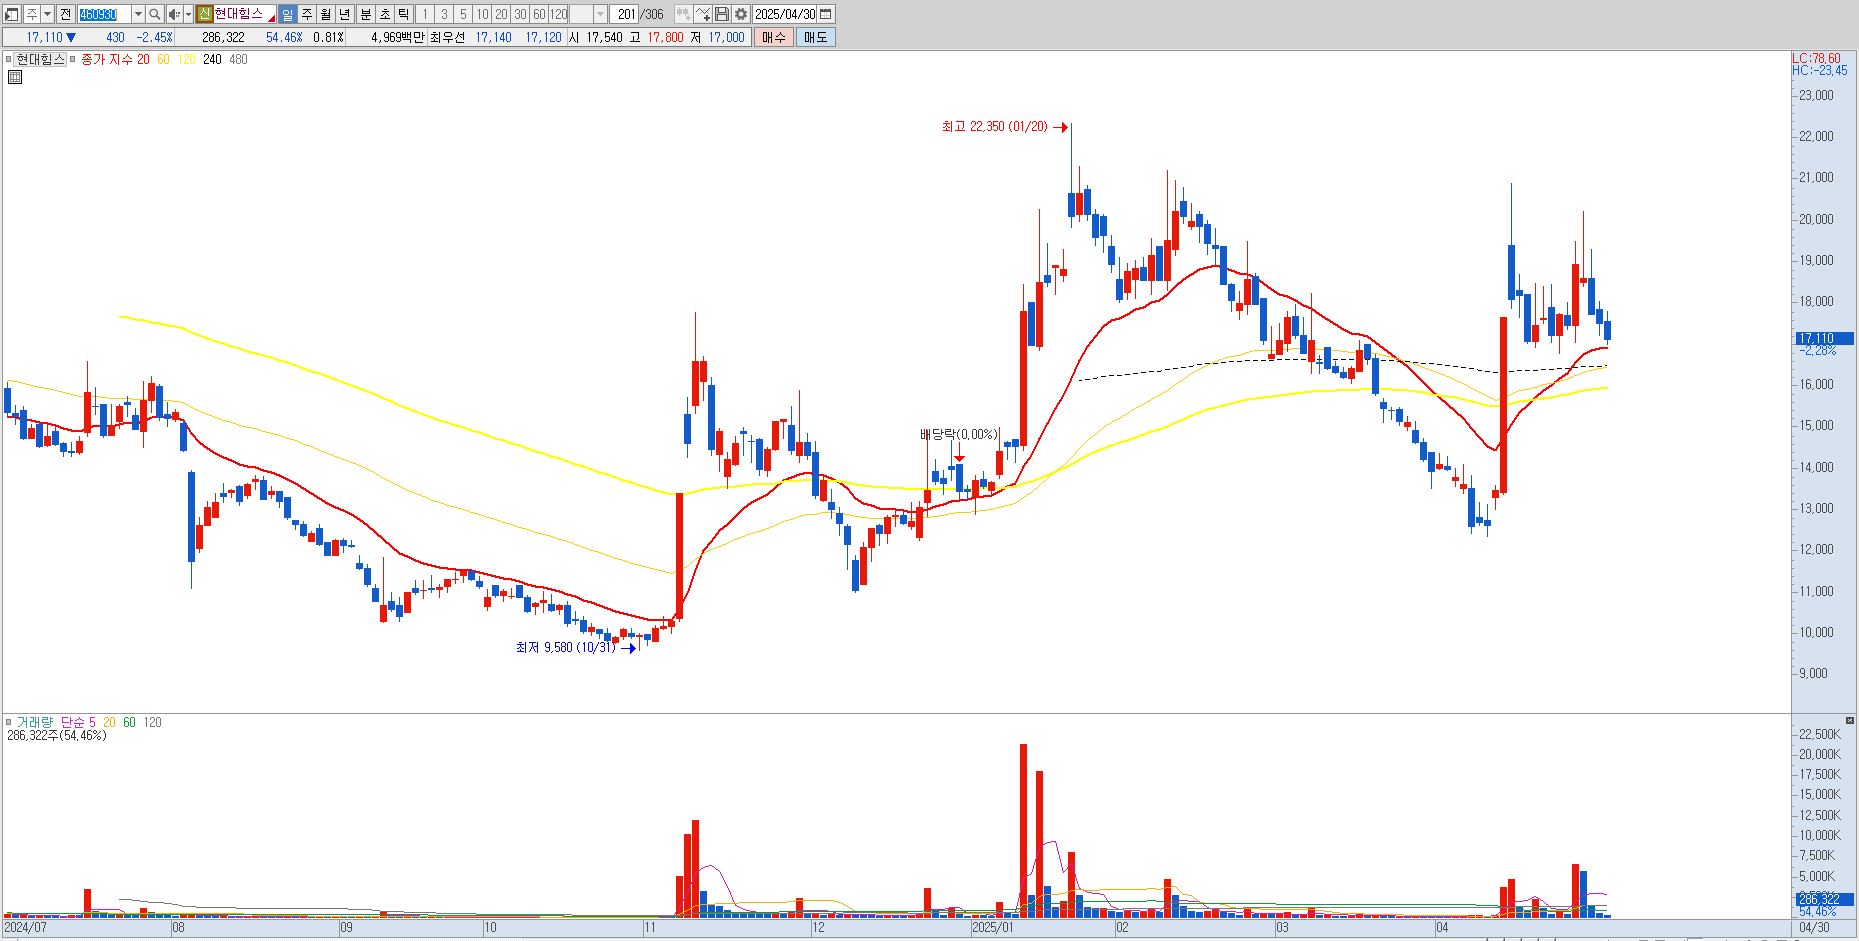Open the calendar date picker icon
The width and height of the screenshot is (1859, 941).
(x=826, y=14)
